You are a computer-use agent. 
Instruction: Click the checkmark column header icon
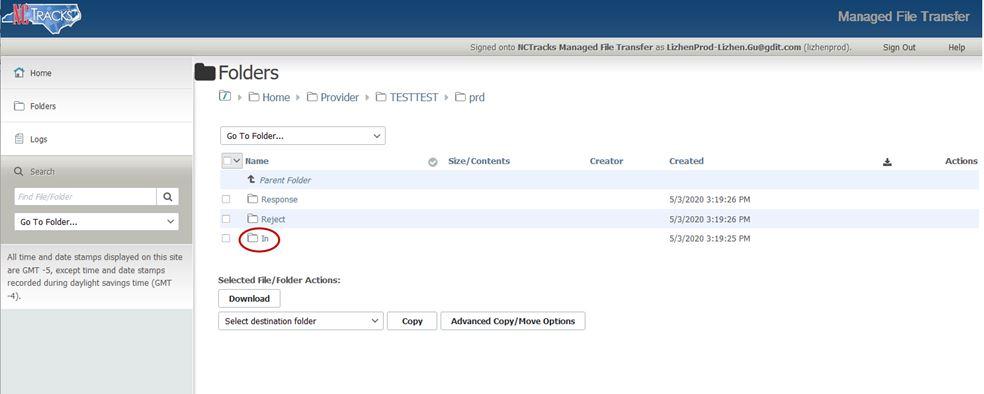pyautogui.click(x=432, y=162)
